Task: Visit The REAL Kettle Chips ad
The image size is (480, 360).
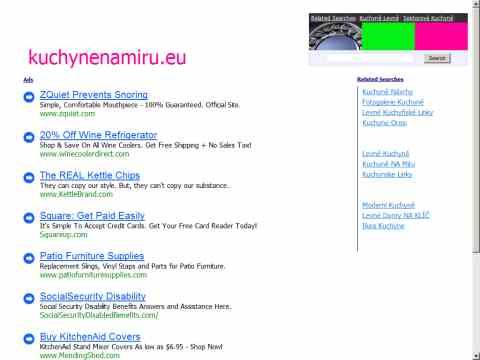Action: point(90,176)
